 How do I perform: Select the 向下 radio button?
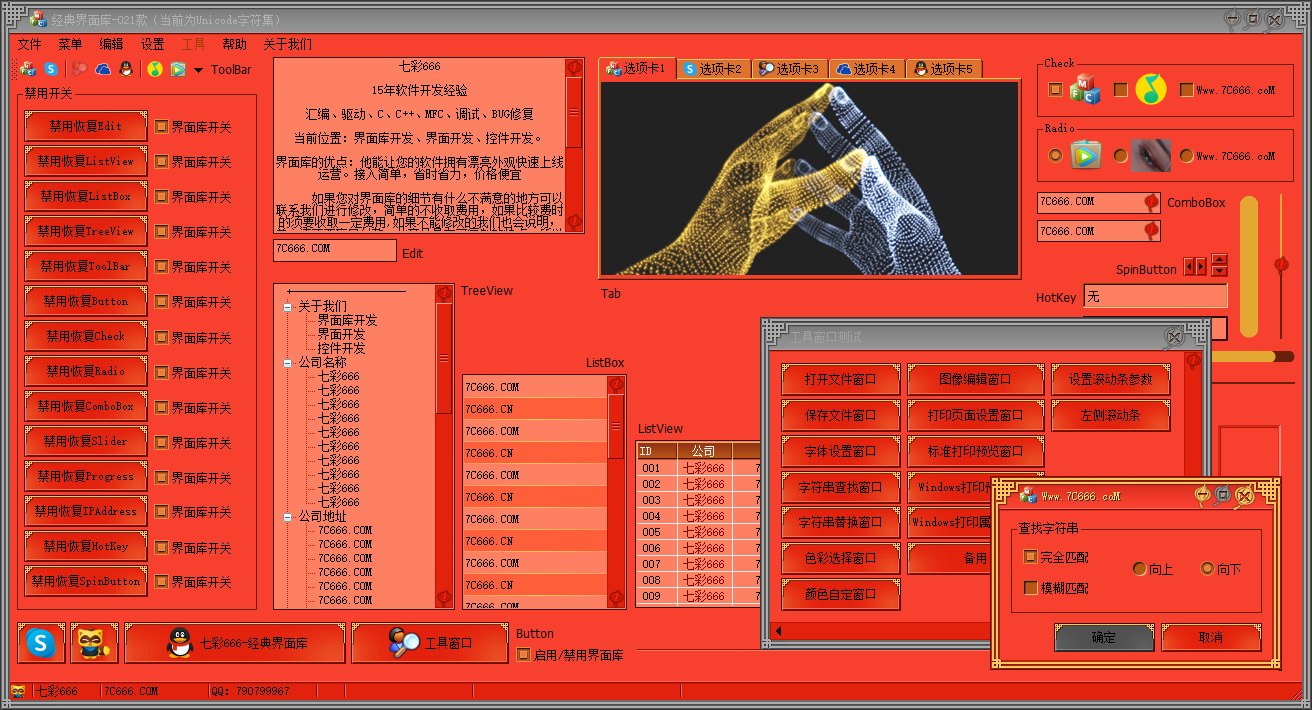tap(1207, 568)
